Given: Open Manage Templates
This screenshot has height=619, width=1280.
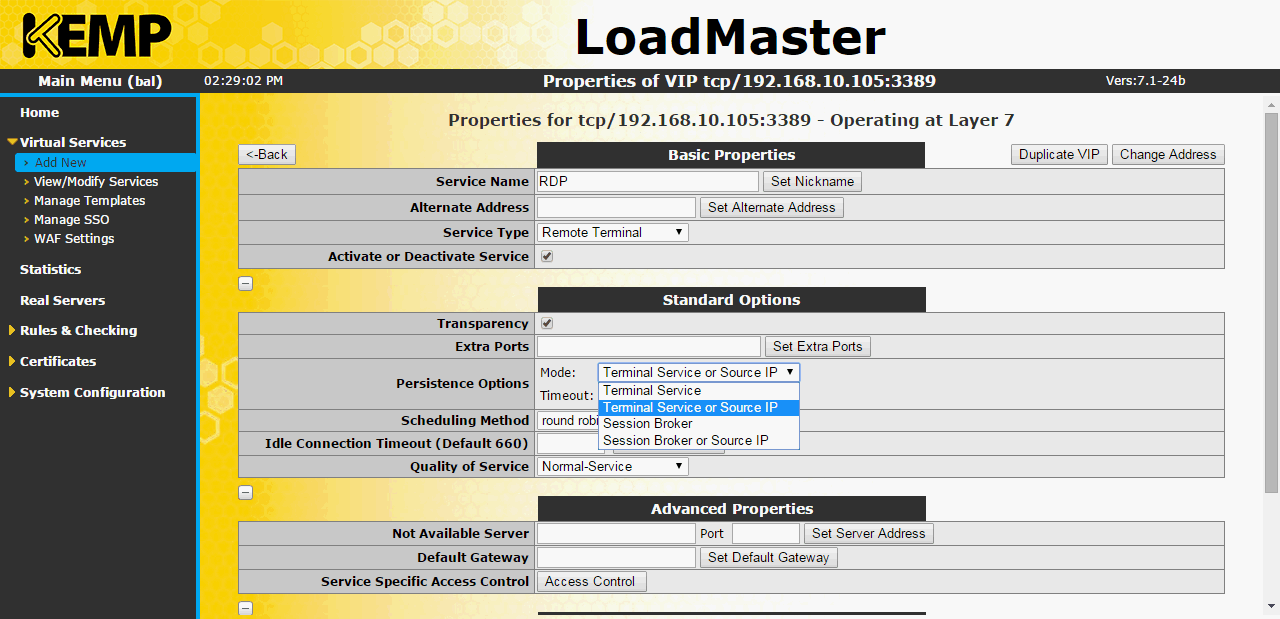Looking at the screenshot, I should point(90,201).
